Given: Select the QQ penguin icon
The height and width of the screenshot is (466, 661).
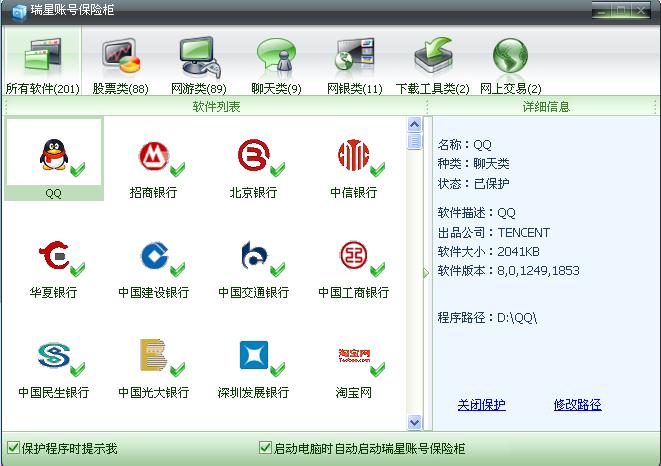Looking at the screenshot, I should (x=54, y=155).
